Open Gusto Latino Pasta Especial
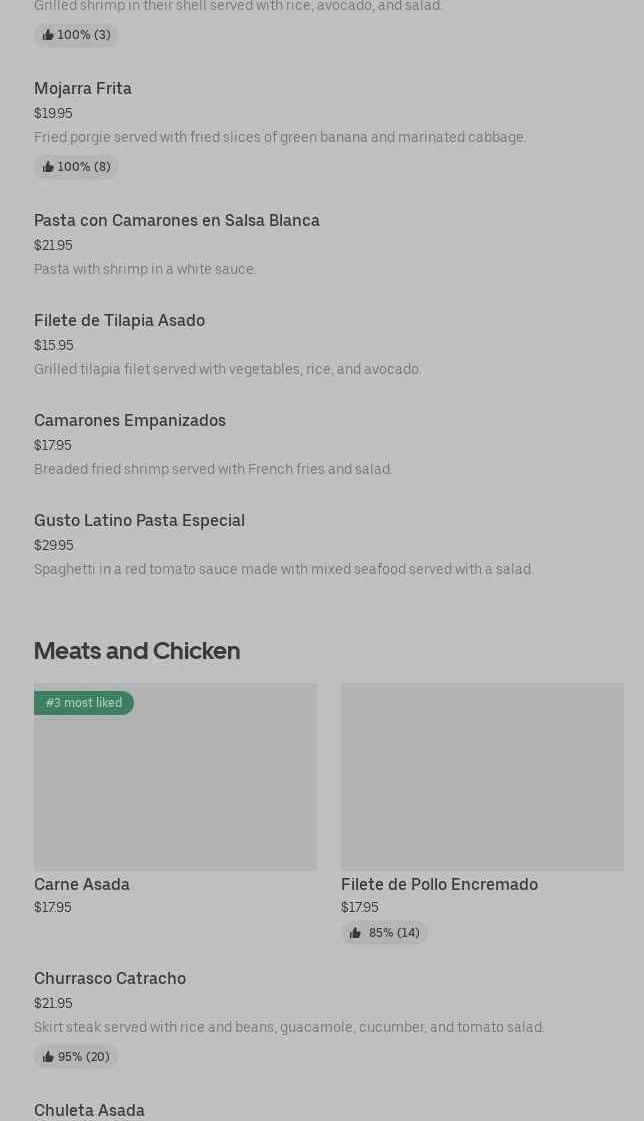The width and height of the screenshot is (644, 1121). pyautogui.click(x=139, y=520)
